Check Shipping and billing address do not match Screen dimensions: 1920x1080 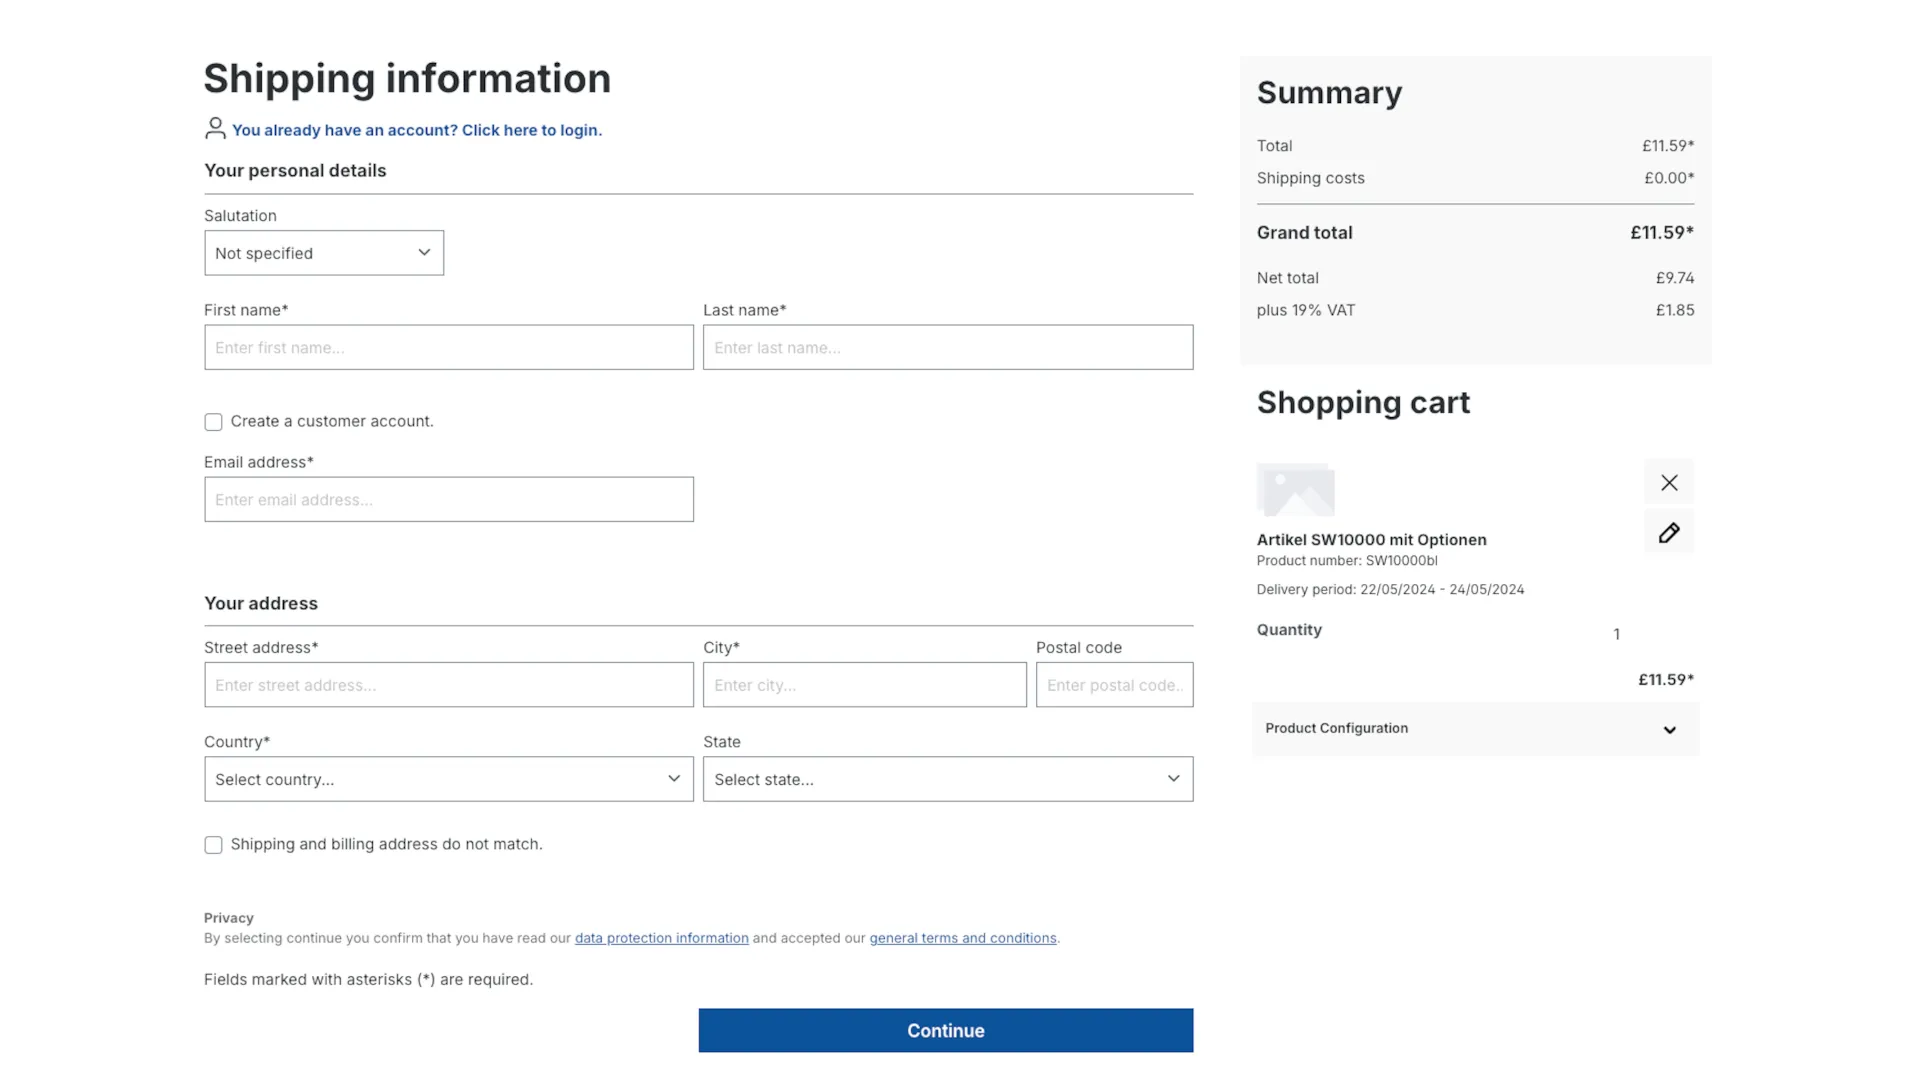tap(213, 845)
